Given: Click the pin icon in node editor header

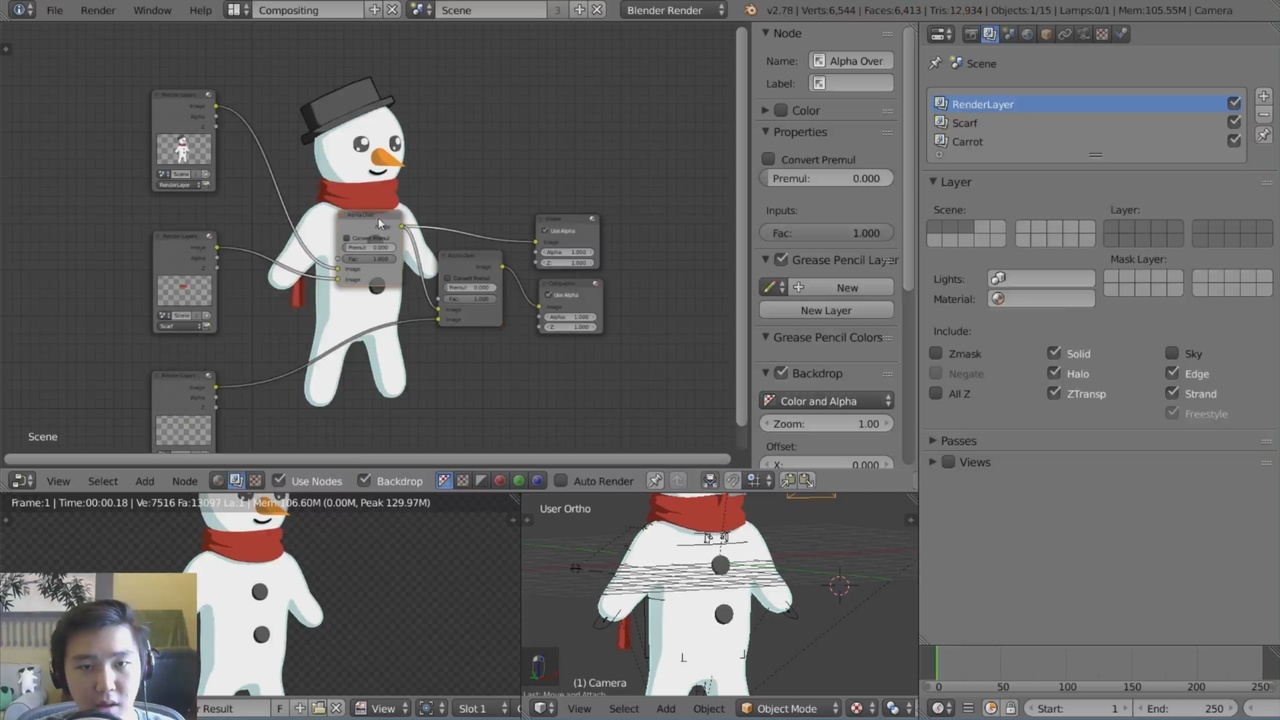Looking at the screenshot, I should [x=655, y=481].
